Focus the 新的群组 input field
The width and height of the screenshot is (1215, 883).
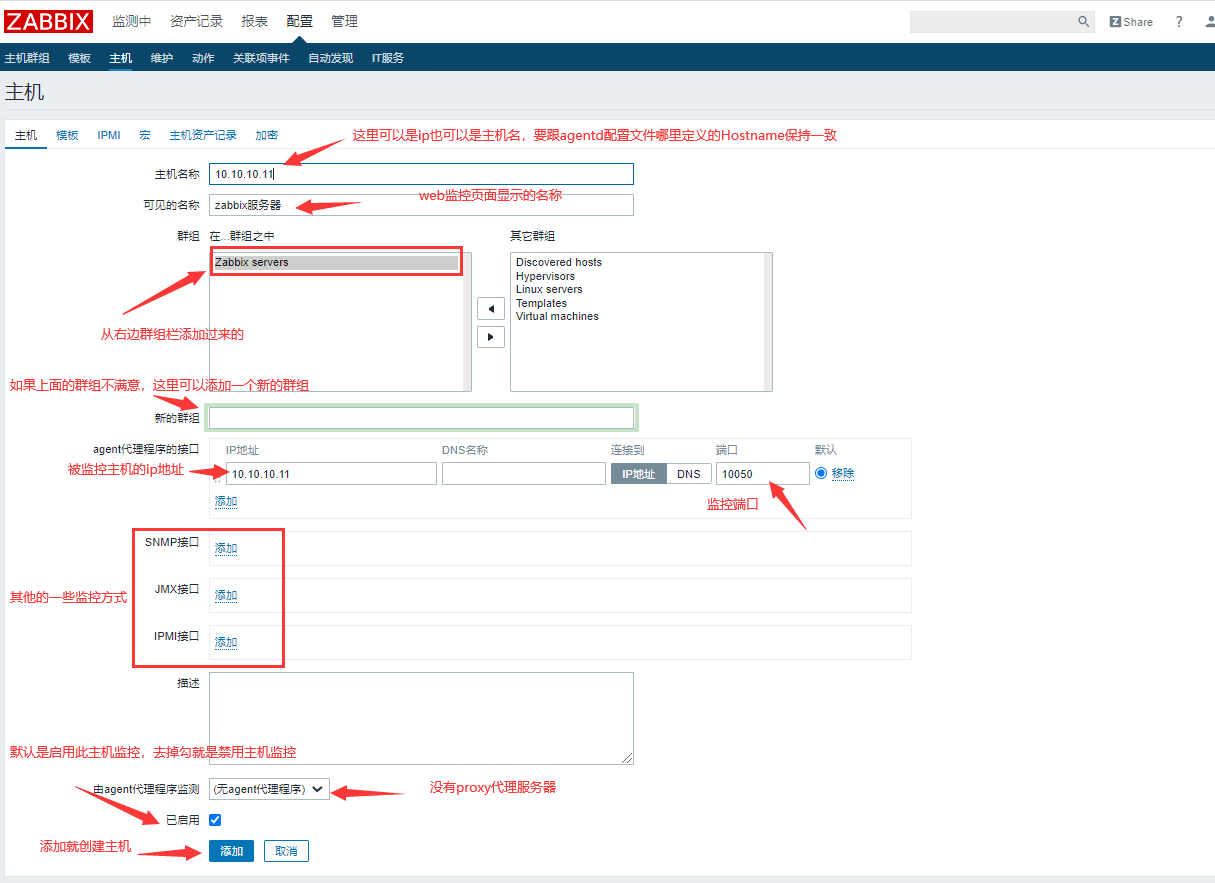pyautogui.click(x=421, y=418)
